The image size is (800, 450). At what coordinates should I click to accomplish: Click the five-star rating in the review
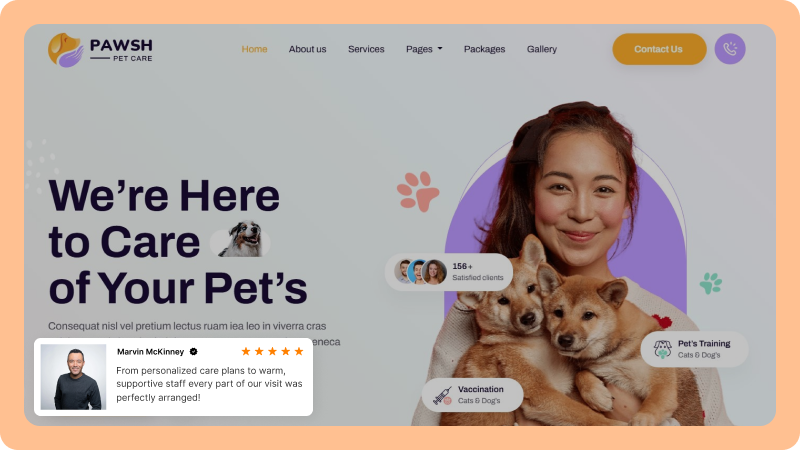pos(272,351)
